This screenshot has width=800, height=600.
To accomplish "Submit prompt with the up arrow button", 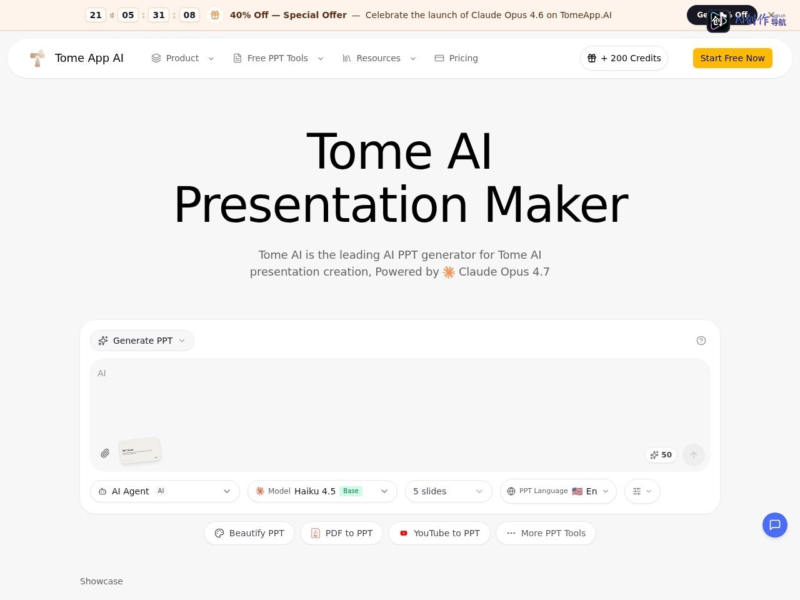I will (693, 455).
